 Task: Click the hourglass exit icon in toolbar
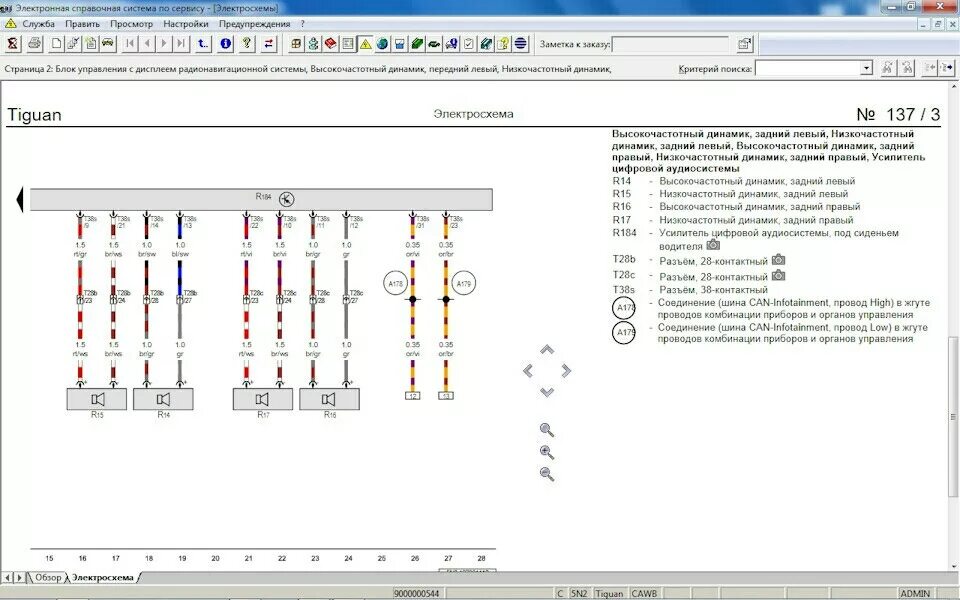[x=13, y=43]
